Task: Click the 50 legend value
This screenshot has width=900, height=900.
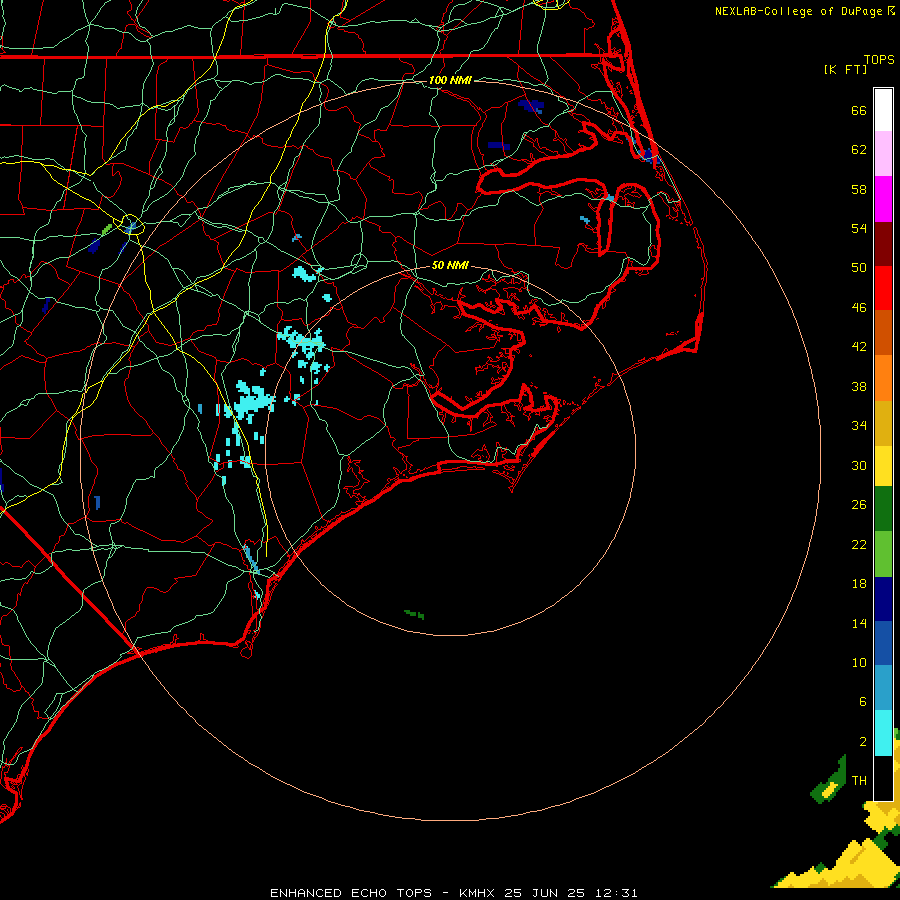Action: (859, 268)
